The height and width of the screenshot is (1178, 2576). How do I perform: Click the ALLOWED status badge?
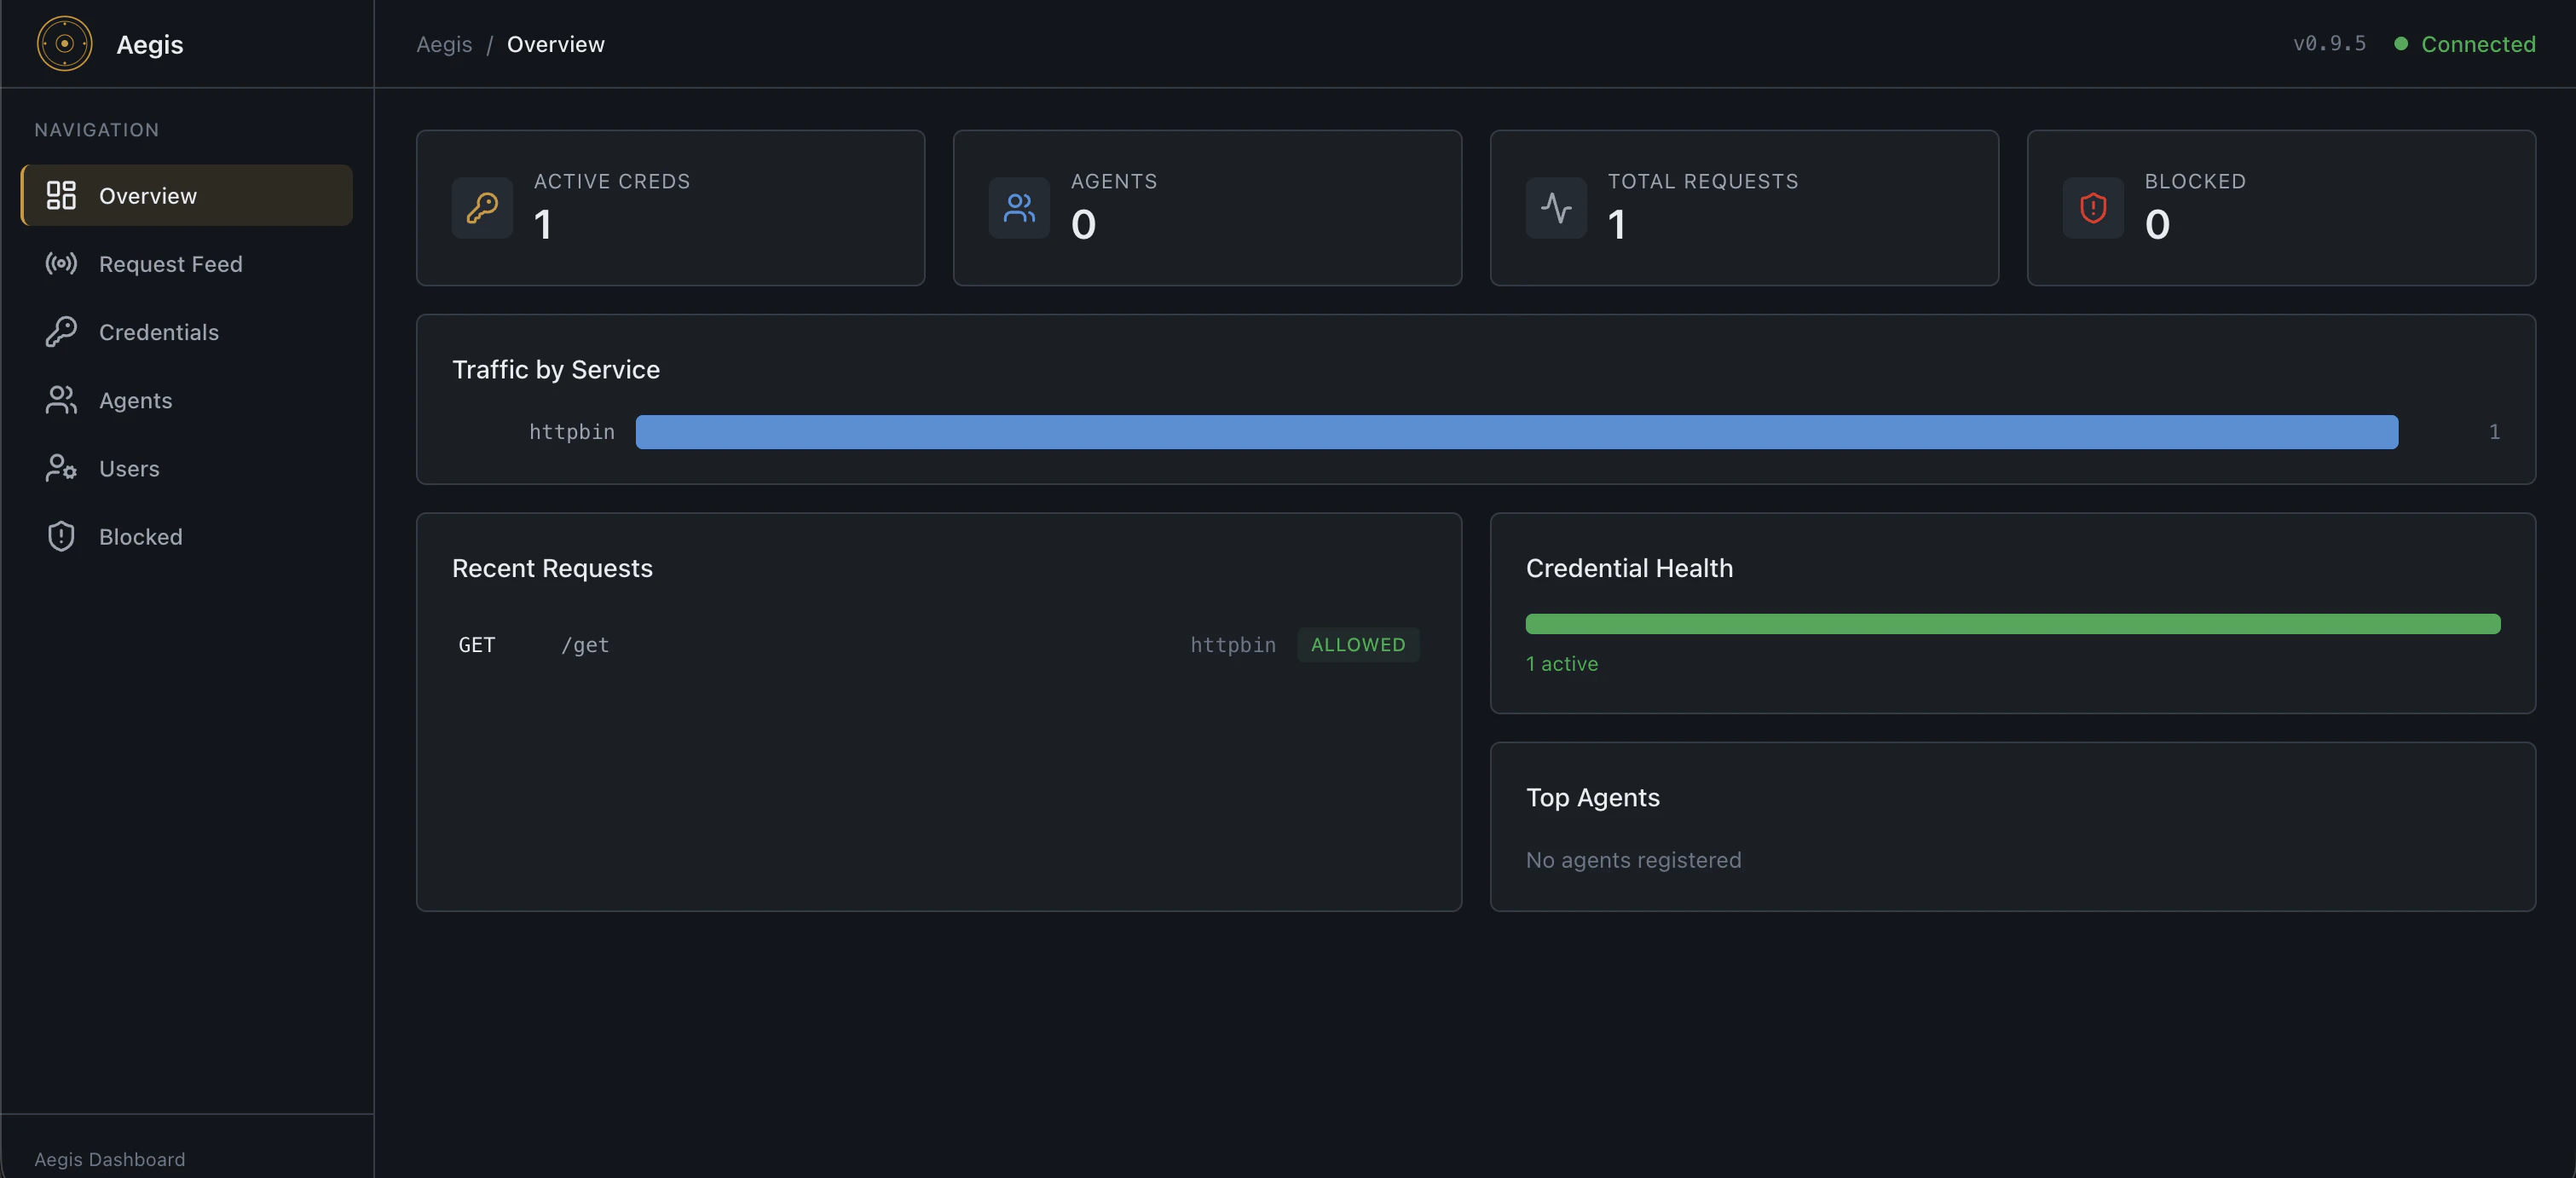point(1357,645)
